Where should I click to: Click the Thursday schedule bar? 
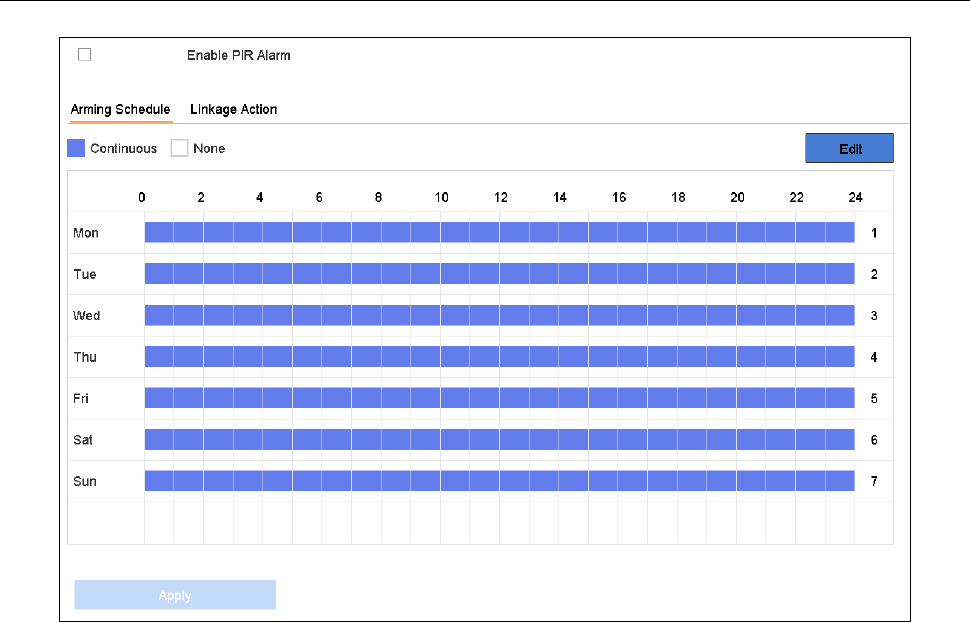point(499,357)
